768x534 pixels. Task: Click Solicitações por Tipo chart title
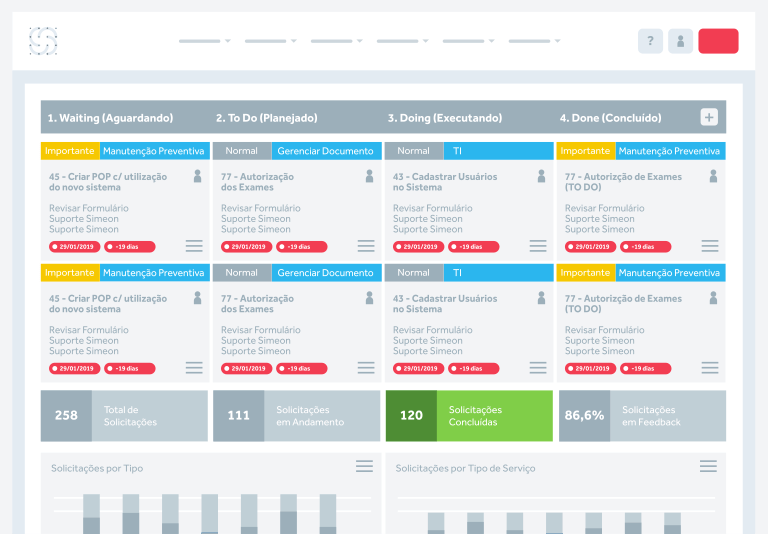pos(97,468)
